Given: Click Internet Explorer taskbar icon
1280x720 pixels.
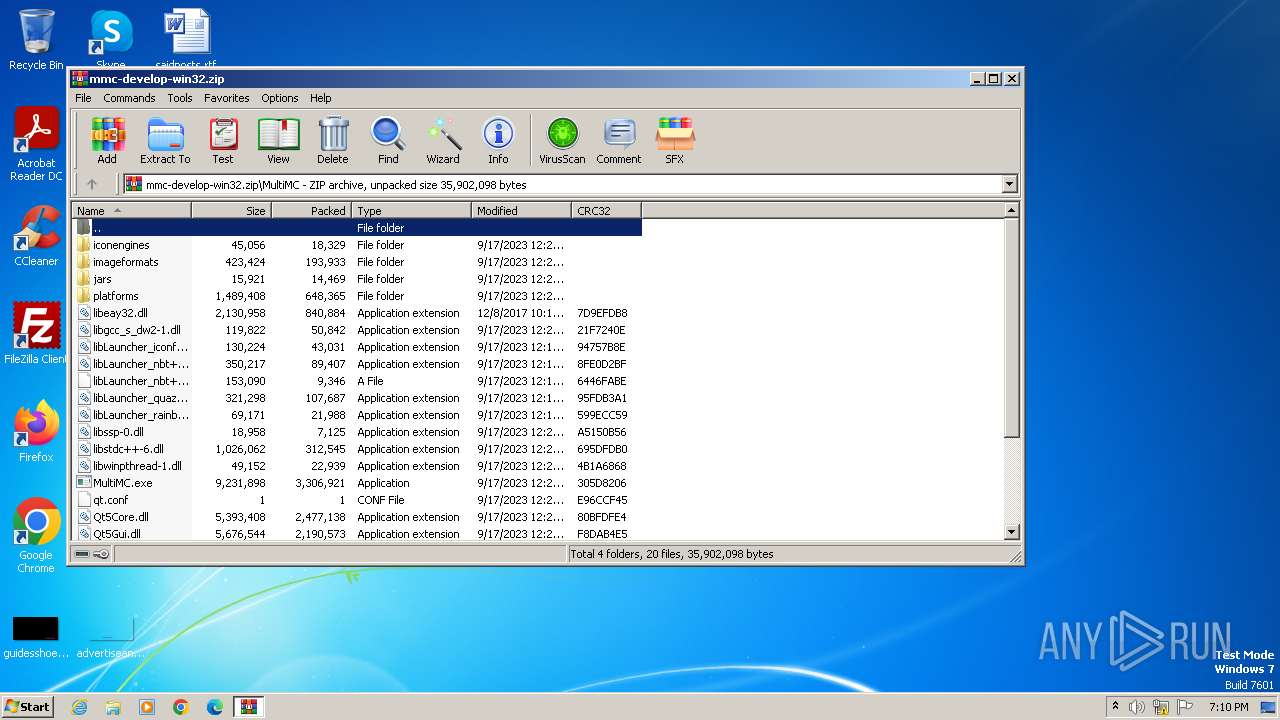Looking at the screenshot, I should coord(79,707).
